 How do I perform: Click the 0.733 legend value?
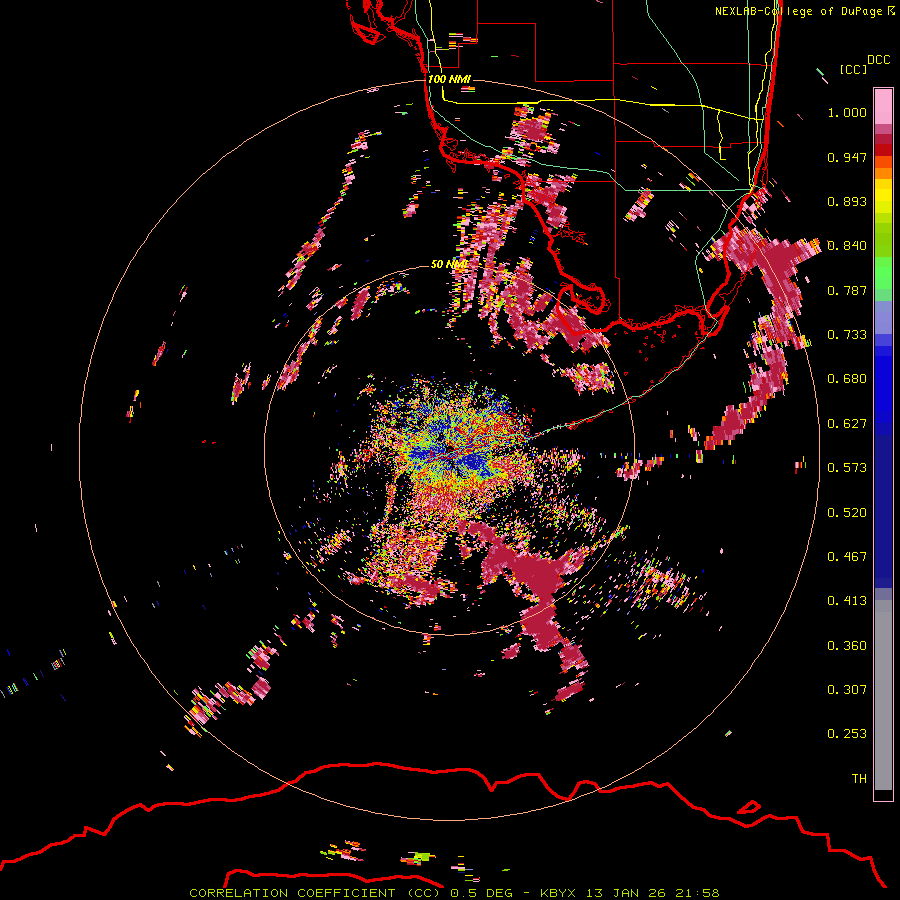(x=847, y=335)
